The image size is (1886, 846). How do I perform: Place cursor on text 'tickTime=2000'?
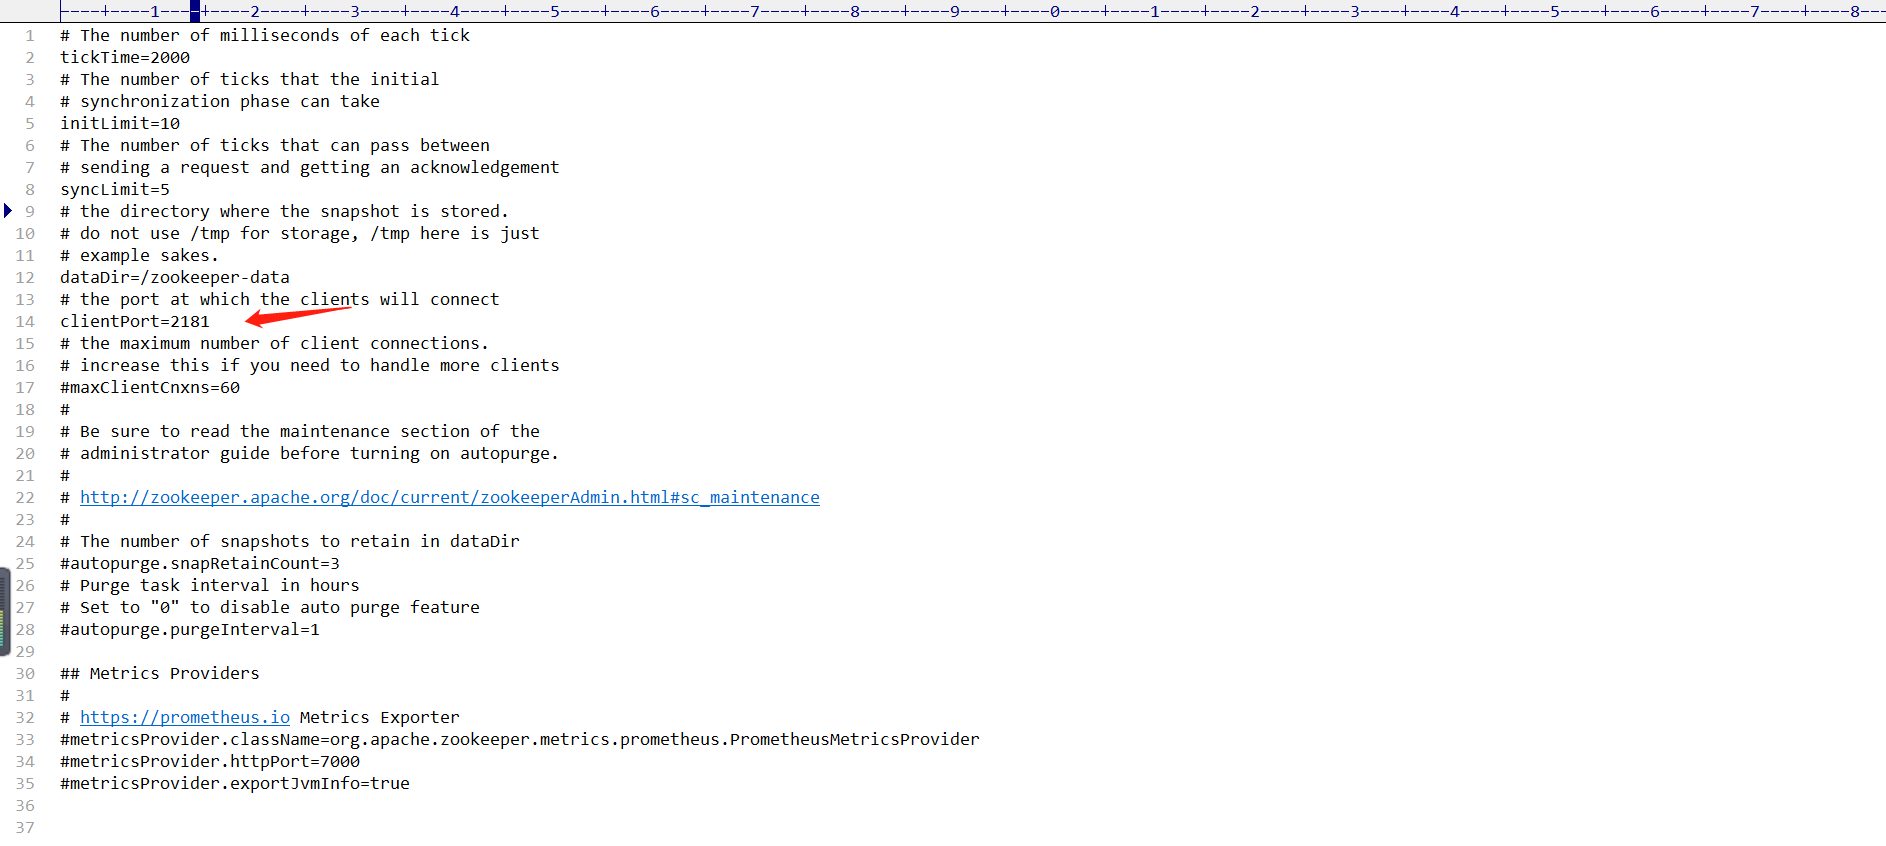coord(125,57)
